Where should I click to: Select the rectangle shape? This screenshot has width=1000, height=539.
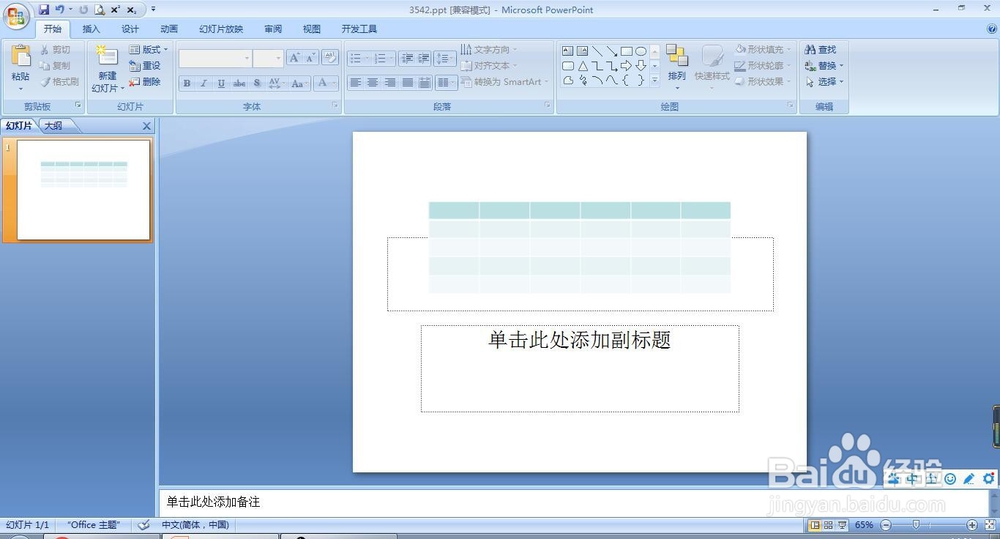626,51
